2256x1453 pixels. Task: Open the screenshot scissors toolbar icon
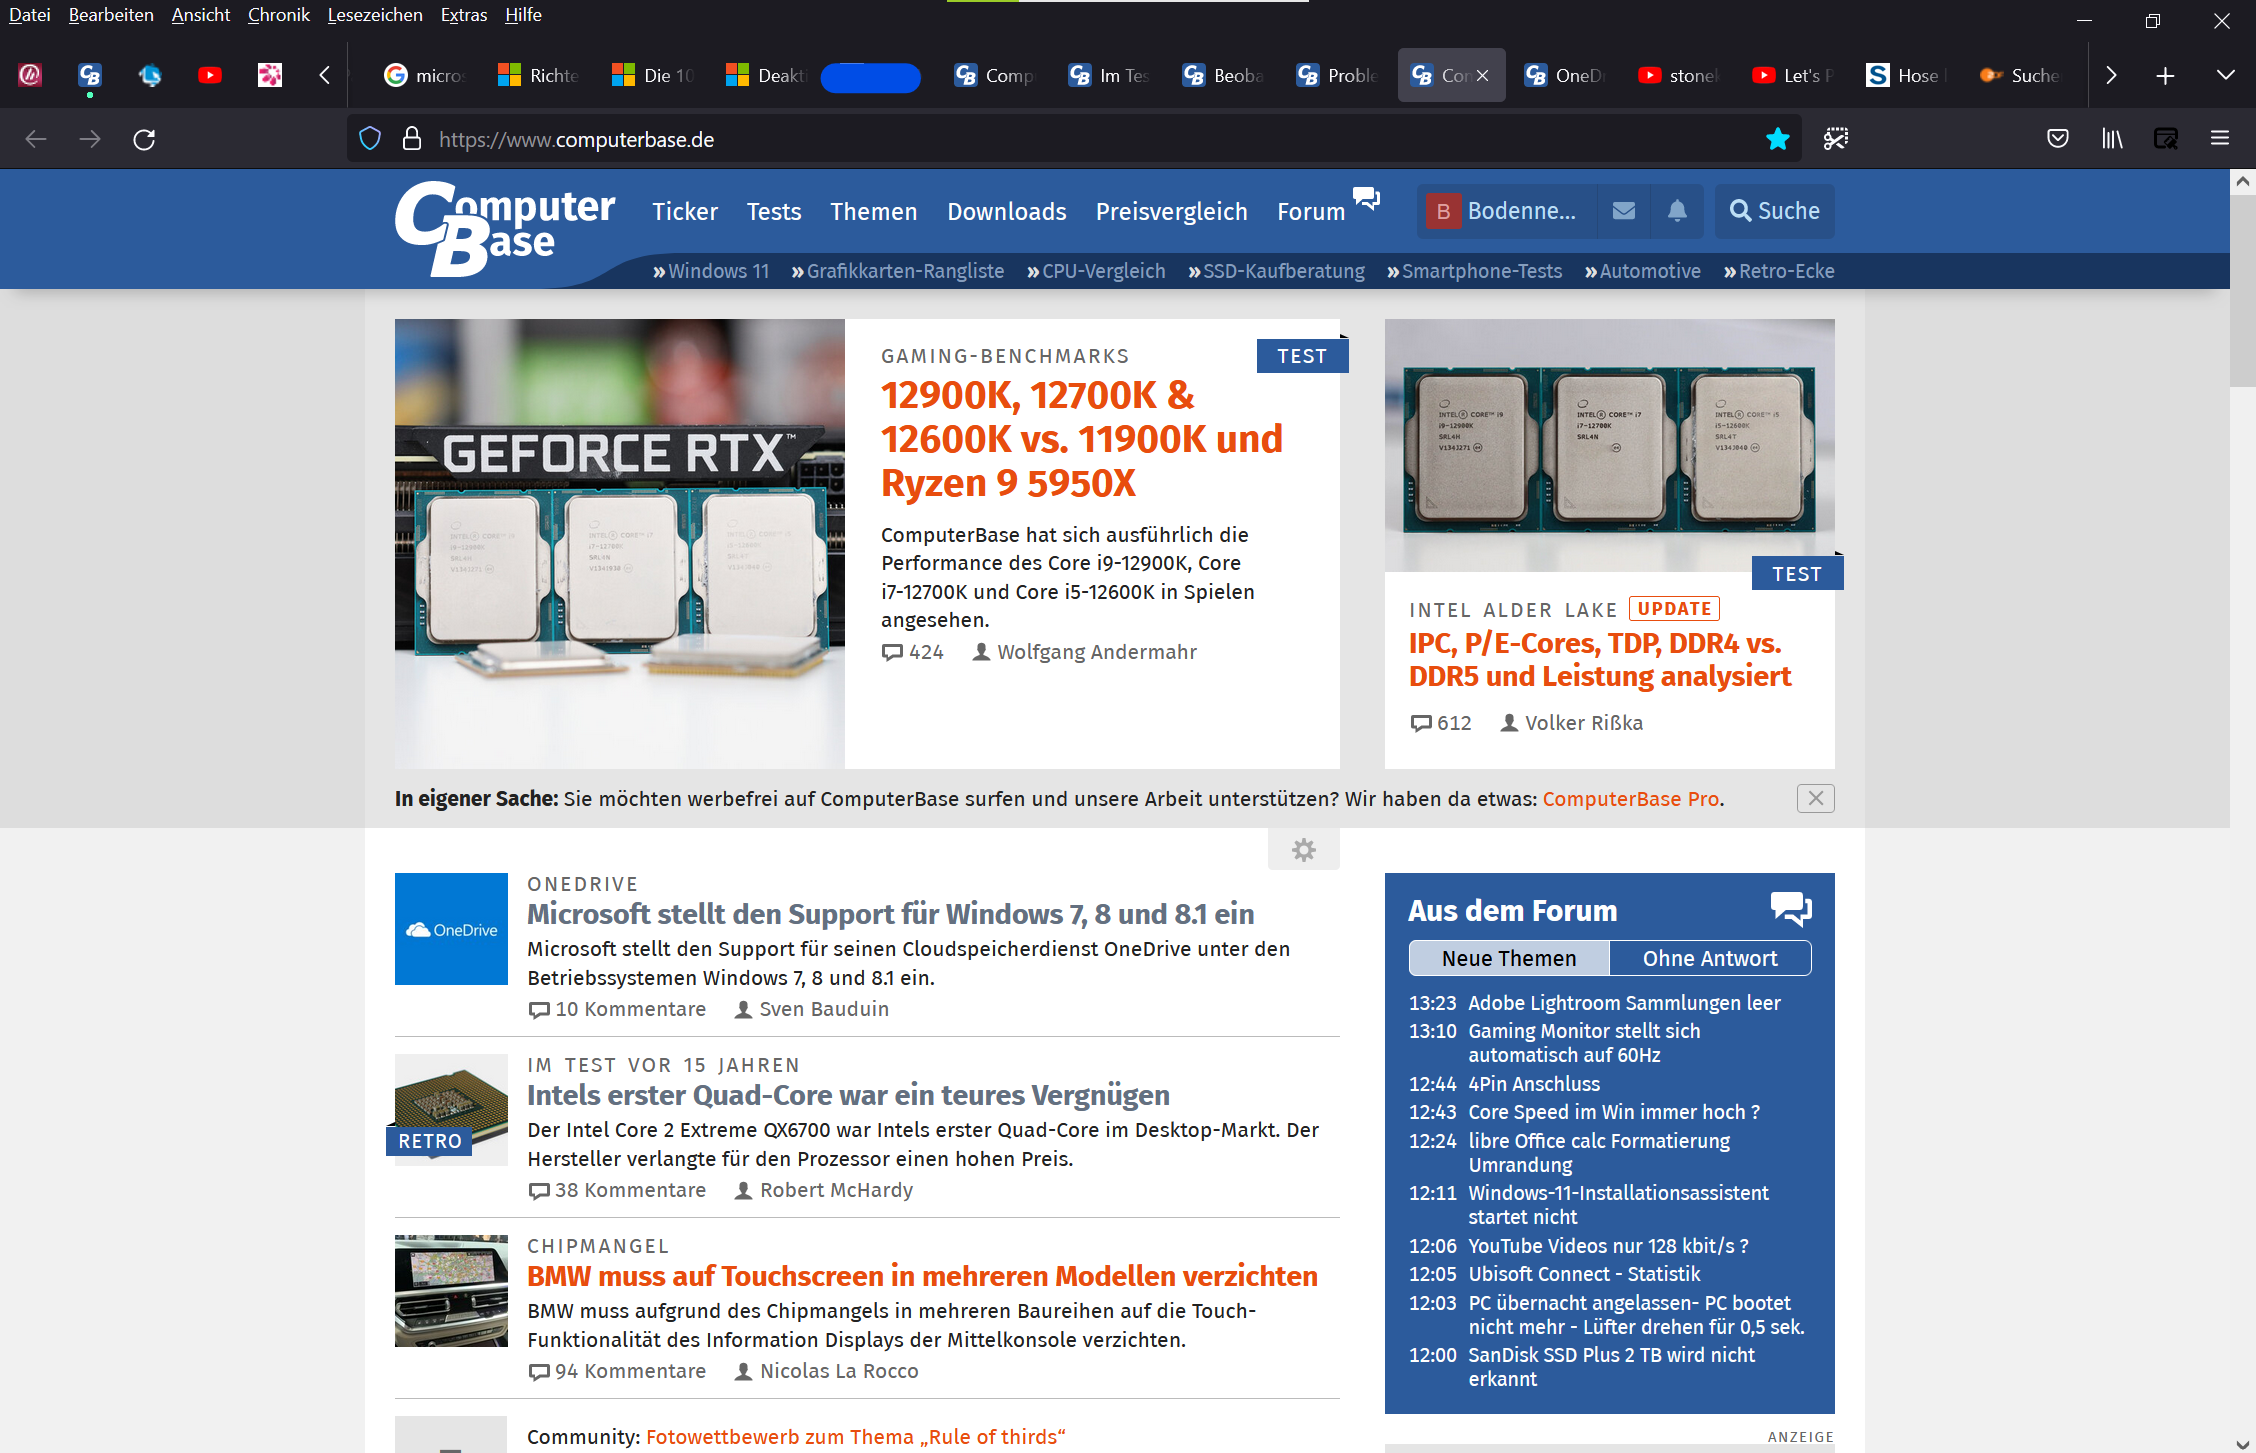click(1835, 139)
